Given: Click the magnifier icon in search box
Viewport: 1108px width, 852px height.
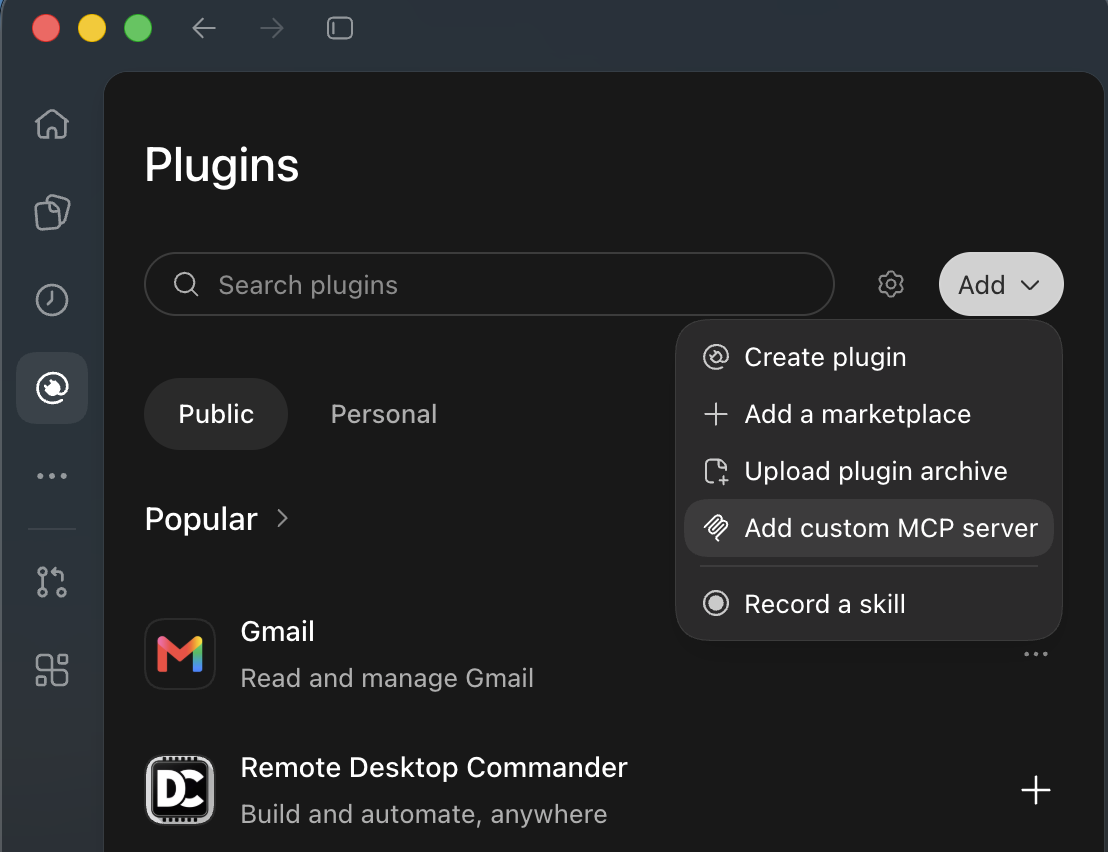Looking at the screenshot, I should [186, 284].
